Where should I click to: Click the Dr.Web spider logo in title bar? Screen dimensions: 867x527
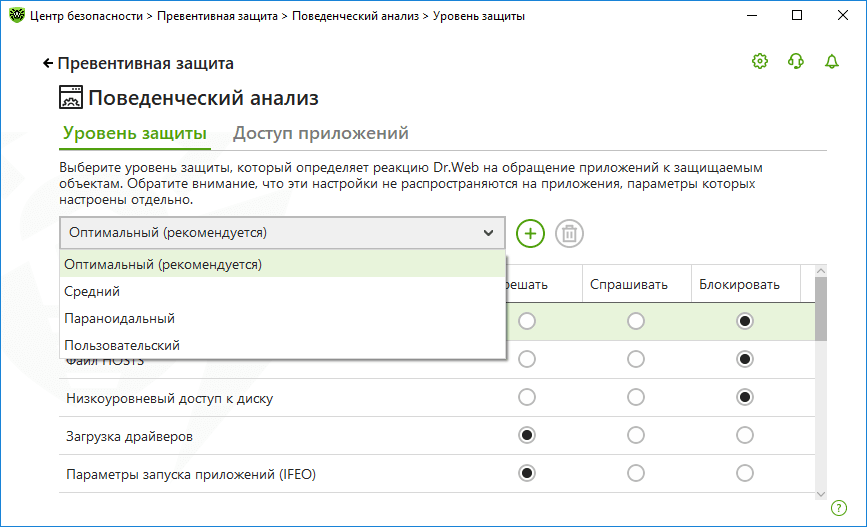pos(17,15)
